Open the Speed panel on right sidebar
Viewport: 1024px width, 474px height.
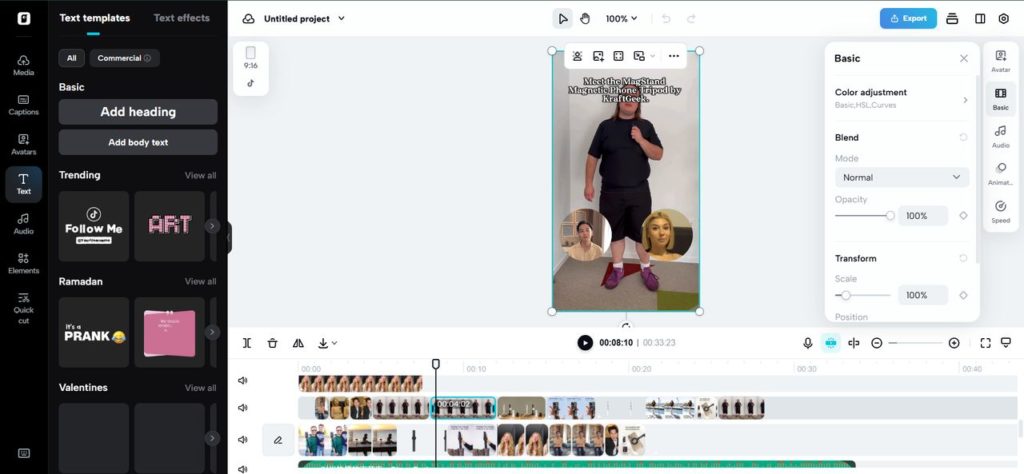point(1000,211)
